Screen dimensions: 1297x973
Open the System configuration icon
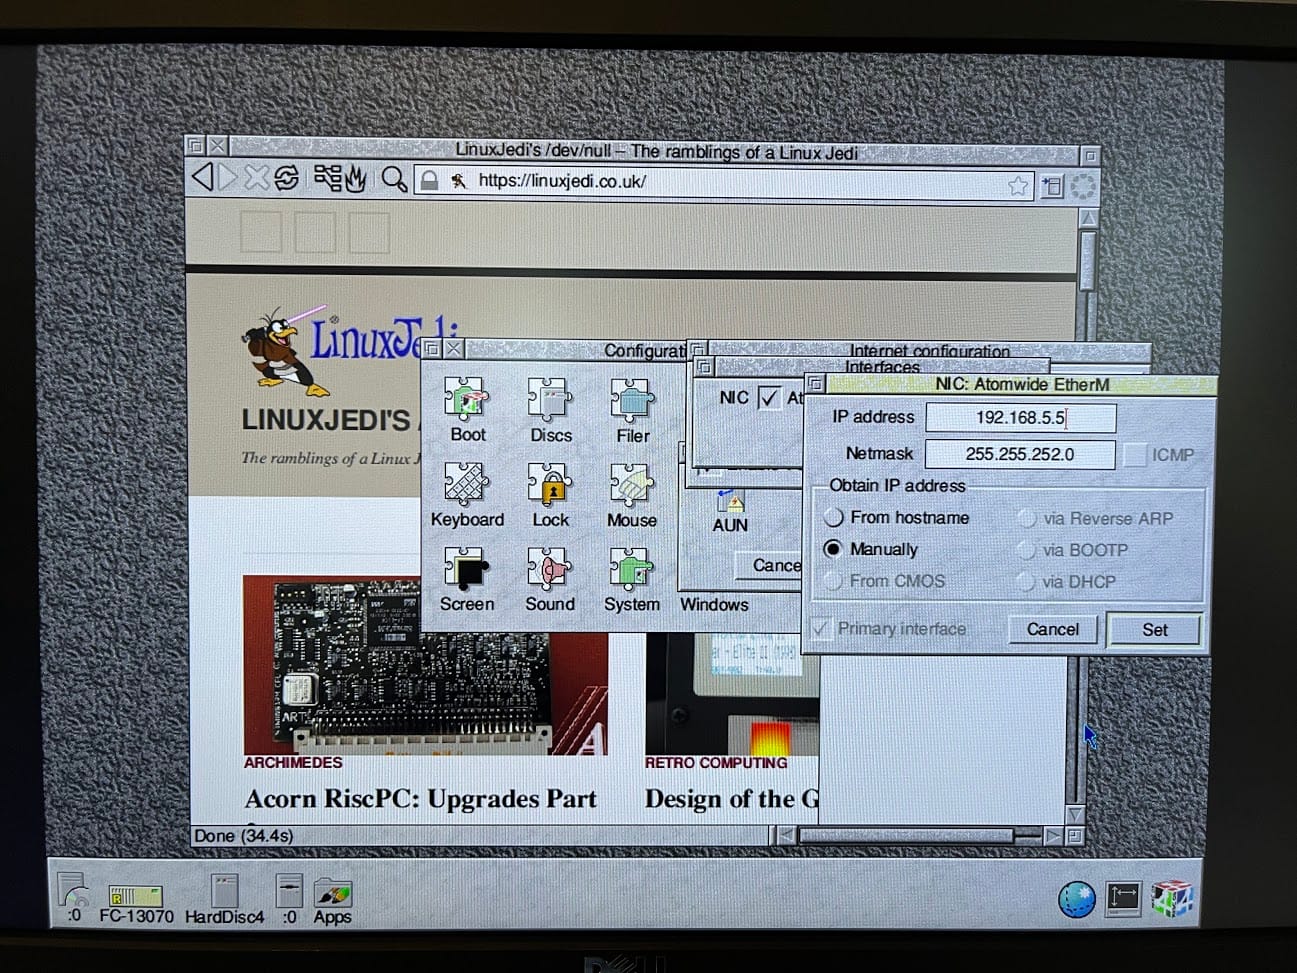(x=632, y=571)
